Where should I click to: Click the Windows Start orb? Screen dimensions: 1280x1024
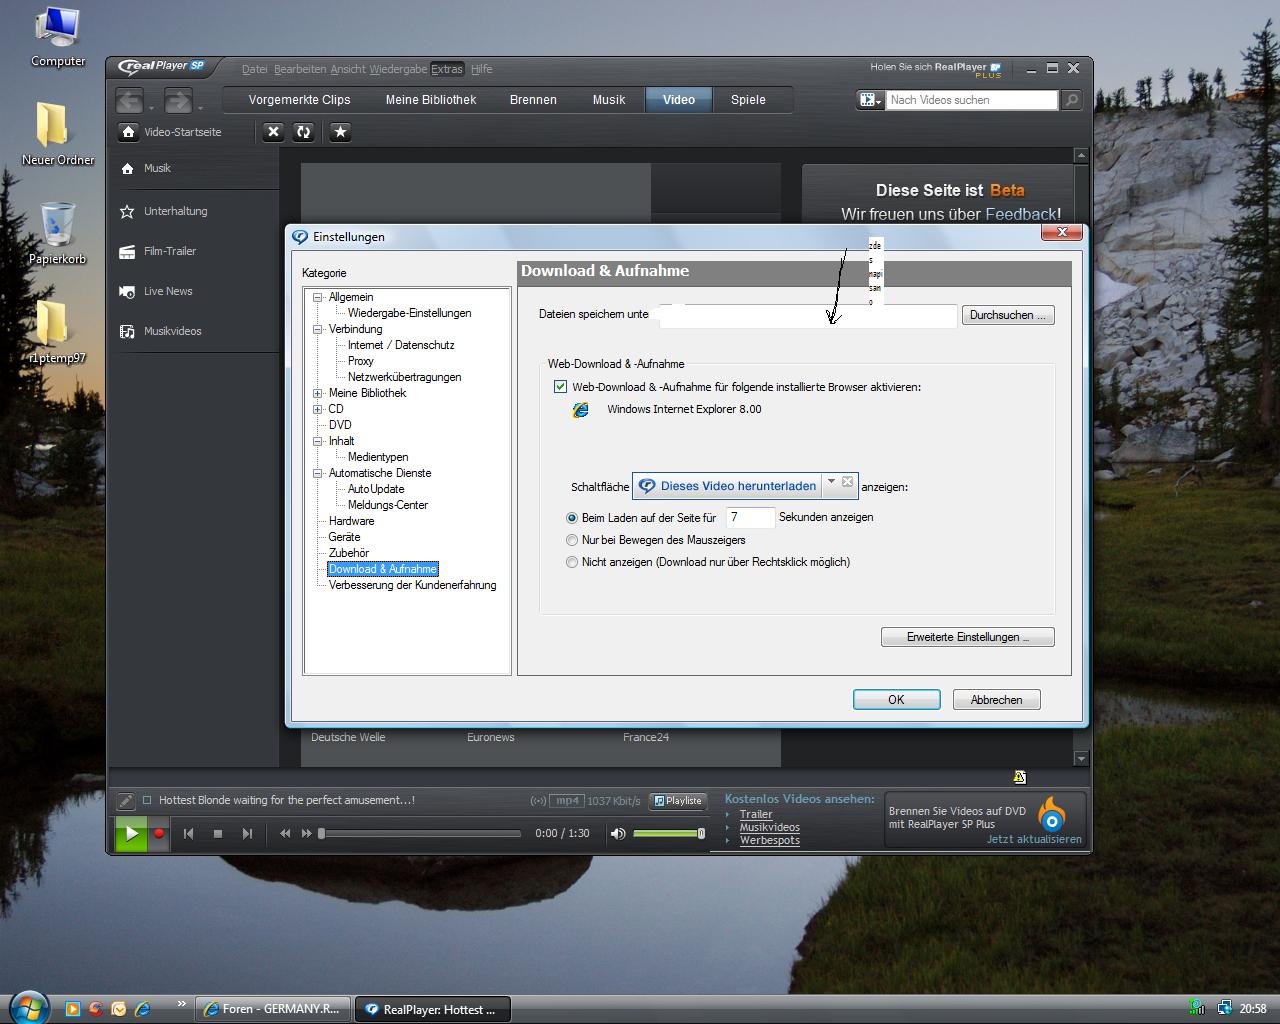(27, 1006)
